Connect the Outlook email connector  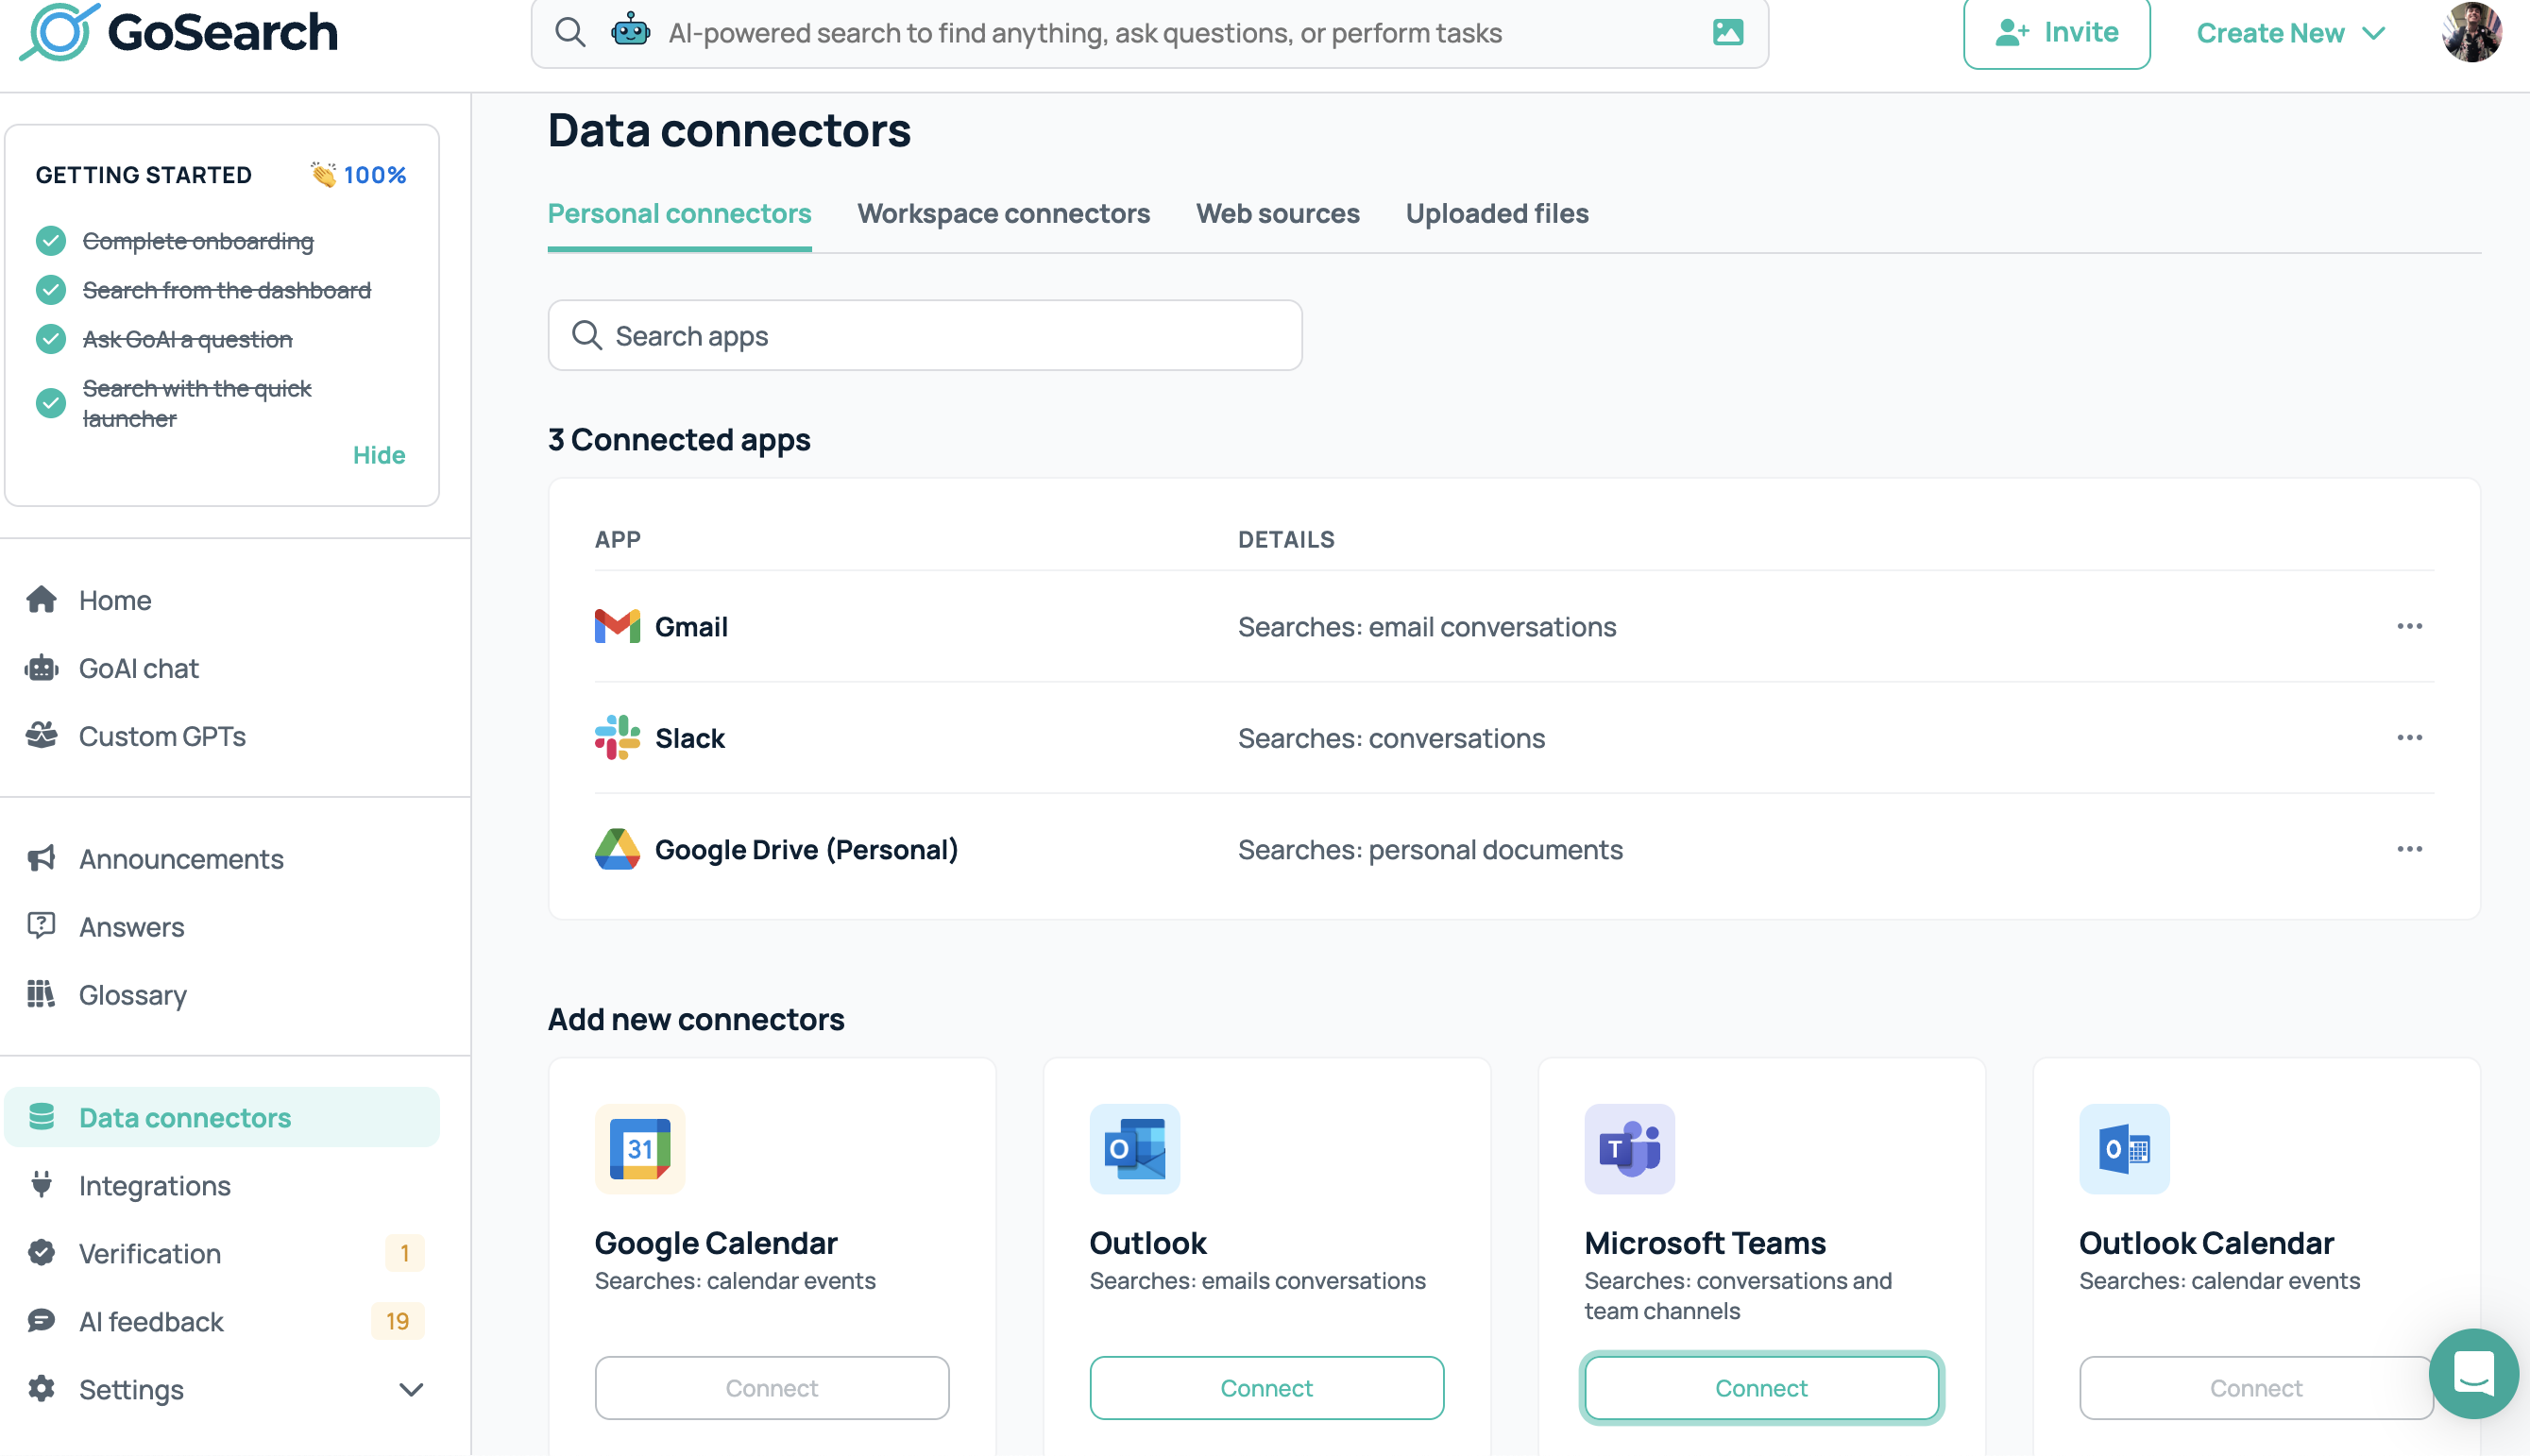(1266, 1386)
